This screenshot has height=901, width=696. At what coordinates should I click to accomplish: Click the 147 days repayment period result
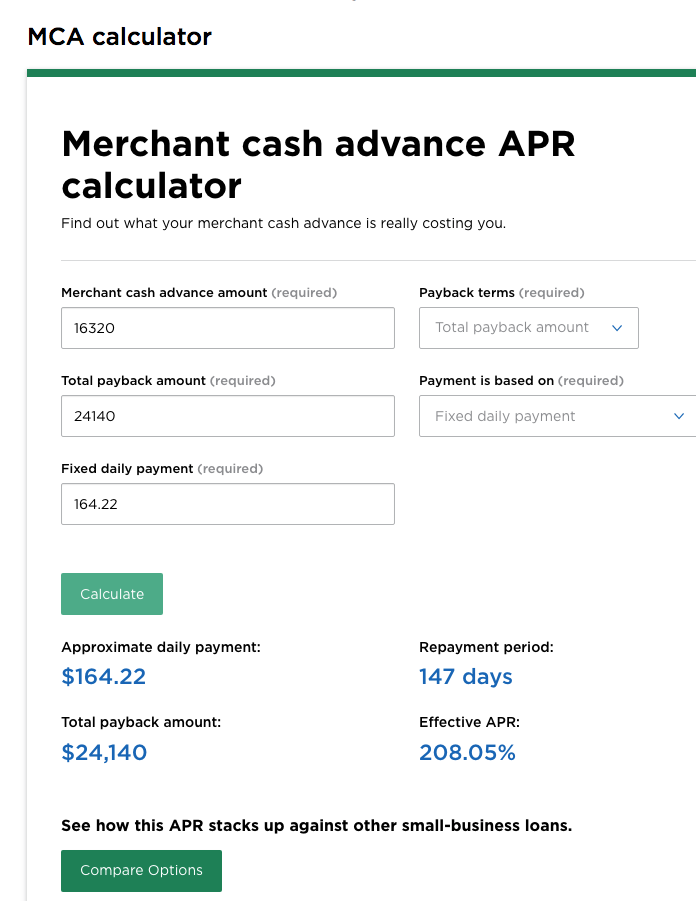(x=466, y=677)
